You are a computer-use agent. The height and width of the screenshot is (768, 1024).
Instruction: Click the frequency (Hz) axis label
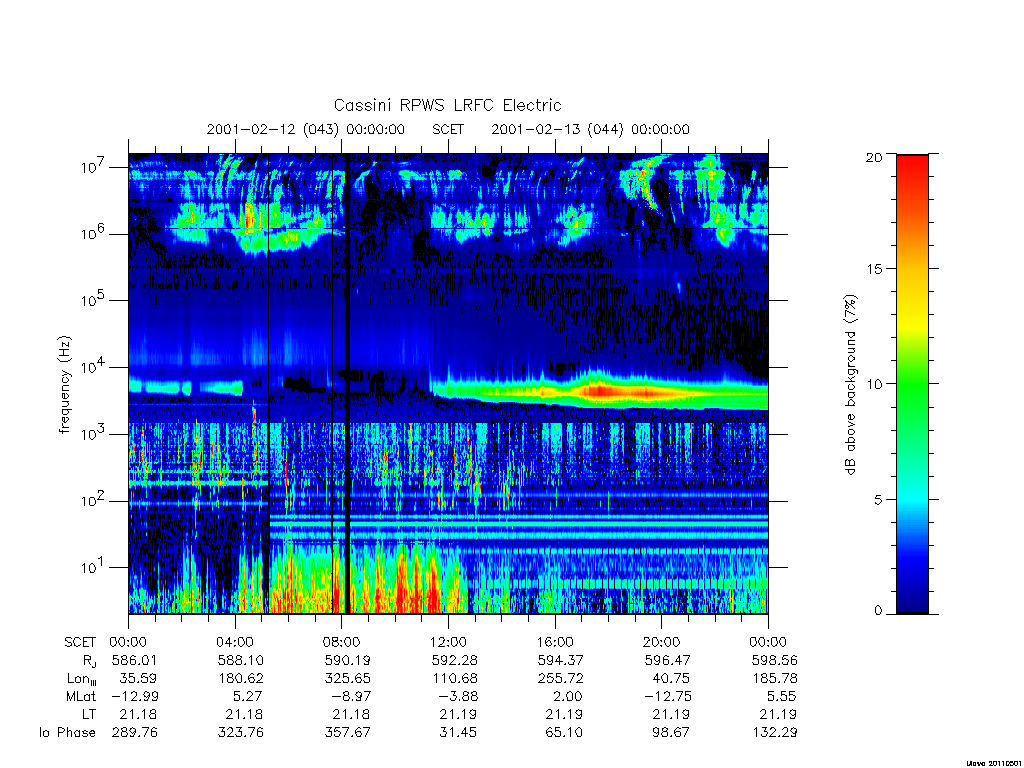click(64, 385)
